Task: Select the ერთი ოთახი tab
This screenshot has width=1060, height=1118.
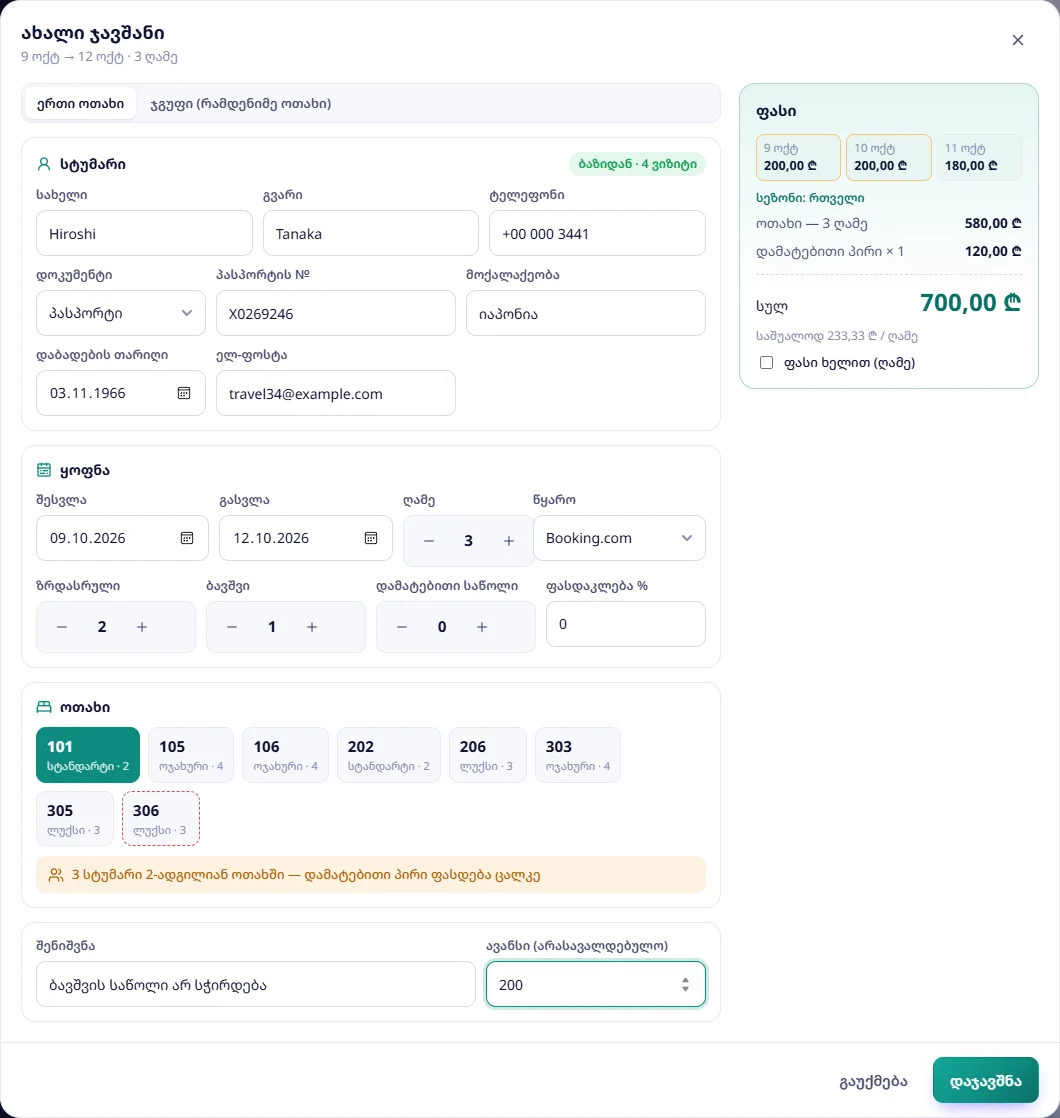Action: click(x=81, y=103)
